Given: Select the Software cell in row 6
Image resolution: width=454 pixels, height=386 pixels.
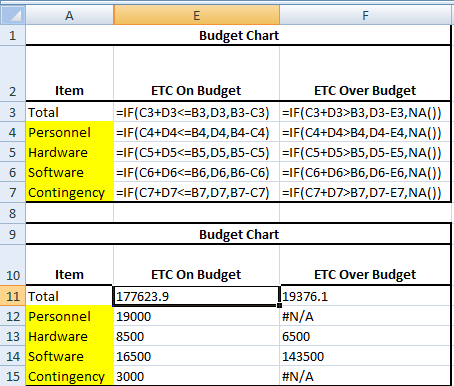Looking at the screenshot, I should coord(69,172).
